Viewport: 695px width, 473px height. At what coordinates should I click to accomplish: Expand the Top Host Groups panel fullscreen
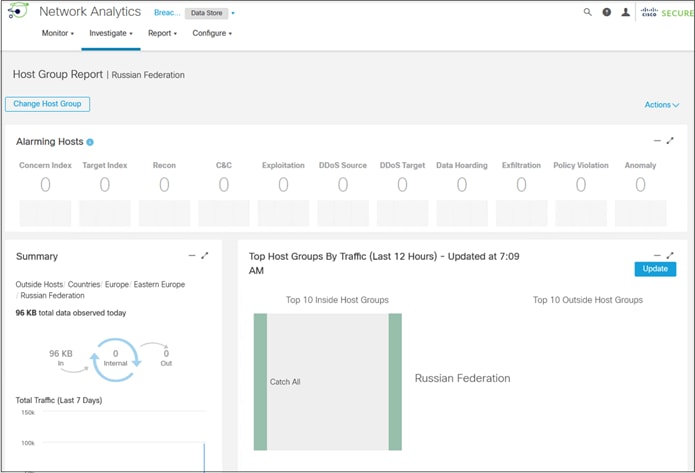[670, 255]
